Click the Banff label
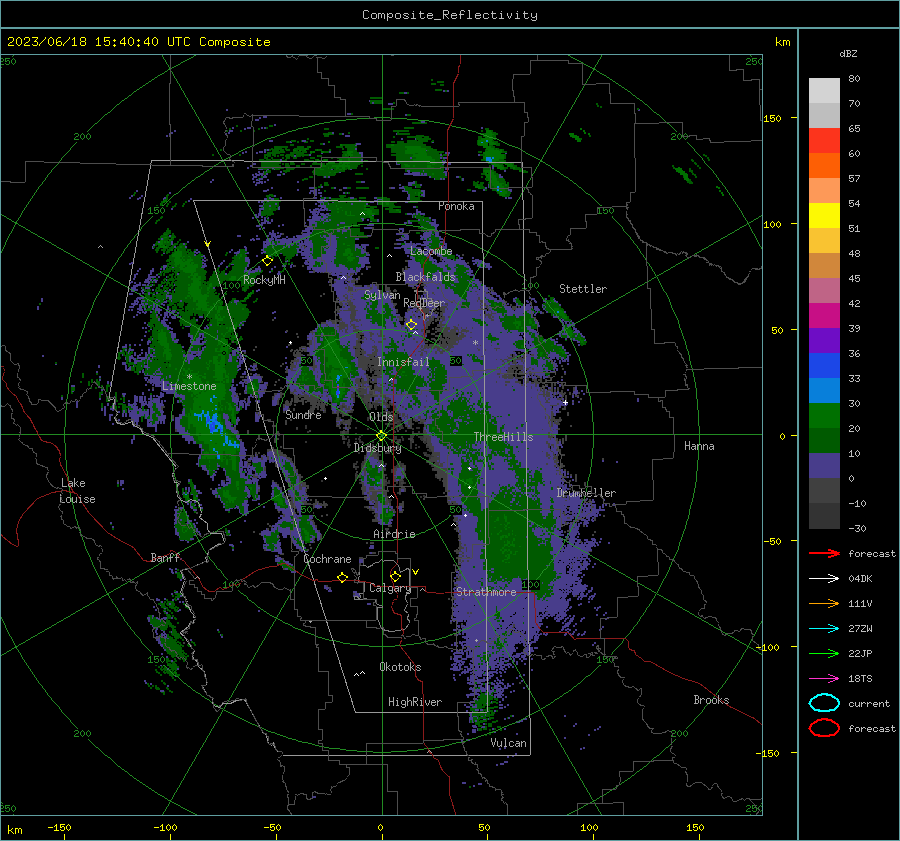This screenshot has height=841, width=900. [165, 557]
